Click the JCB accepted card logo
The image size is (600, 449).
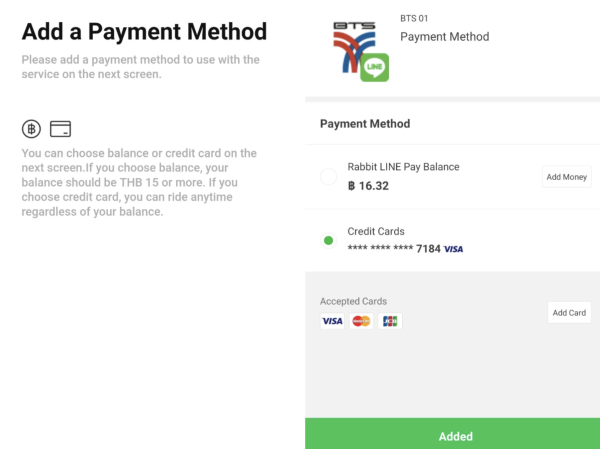tap(390, 321)
